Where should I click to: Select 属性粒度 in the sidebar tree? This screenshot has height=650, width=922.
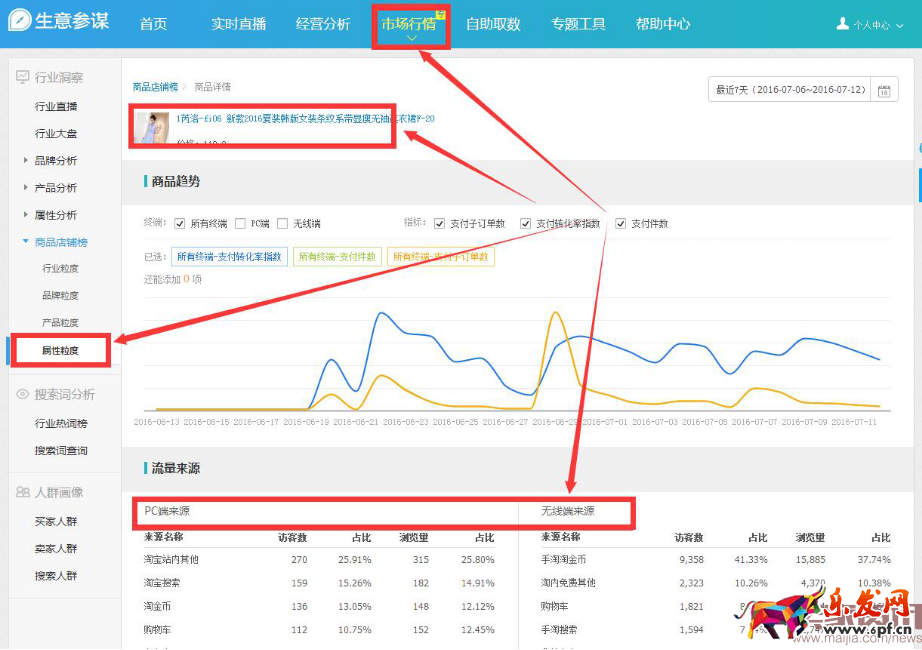point(58,350)
